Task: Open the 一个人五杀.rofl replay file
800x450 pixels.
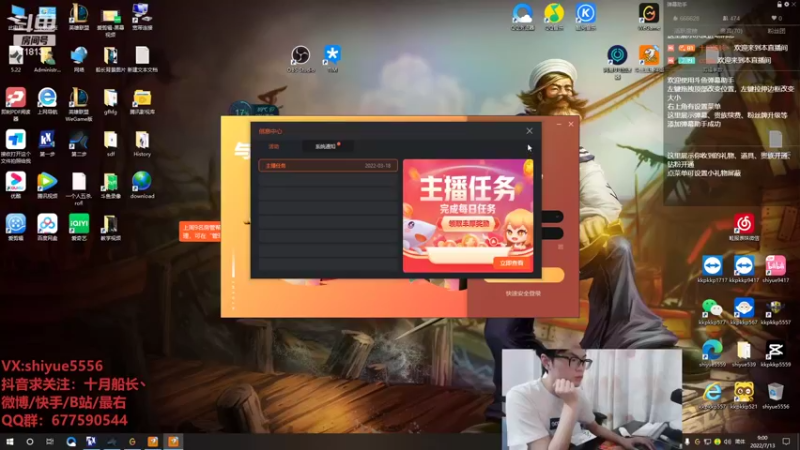Action: [79, 188]
